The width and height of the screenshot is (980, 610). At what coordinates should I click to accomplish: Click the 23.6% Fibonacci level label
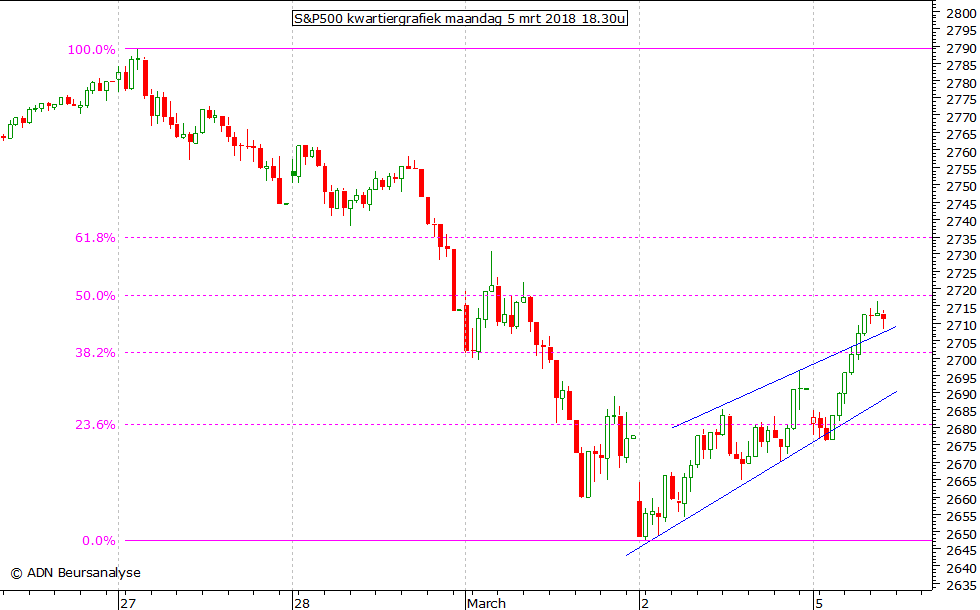coord(95,425)
